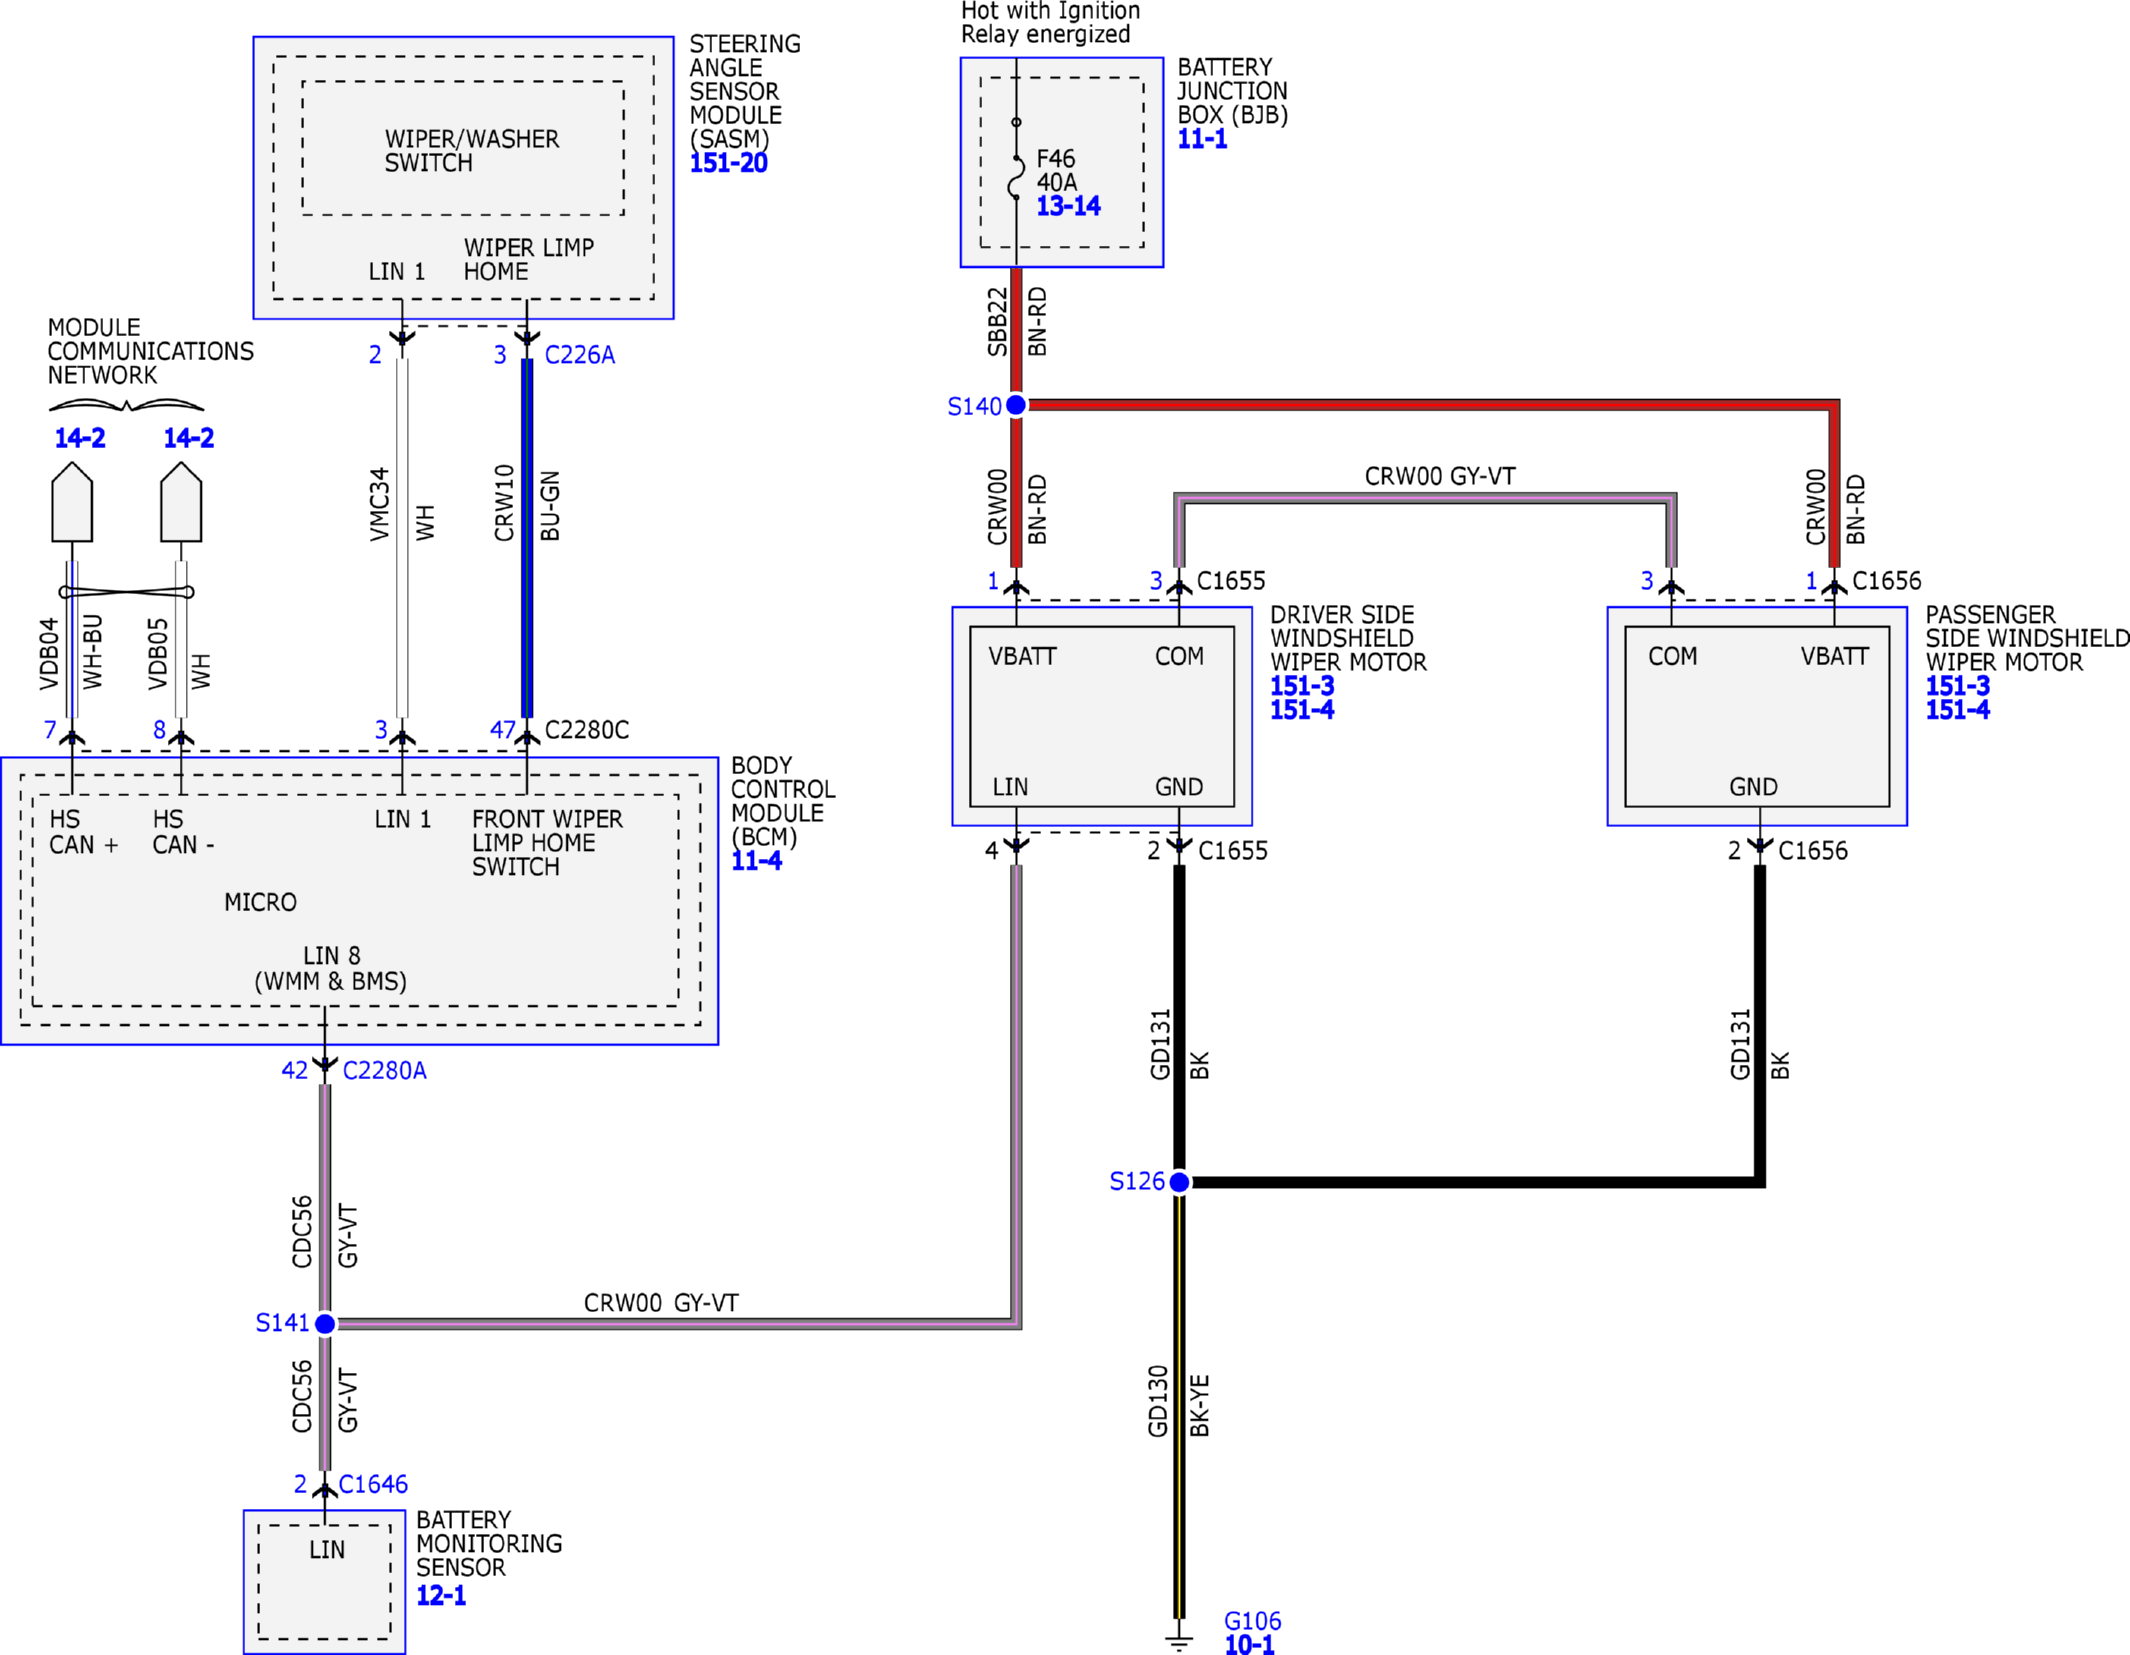Open the 12-1 Battery Monitoring Sensor link
2130x1655 pixels.
pos(441,1595)
